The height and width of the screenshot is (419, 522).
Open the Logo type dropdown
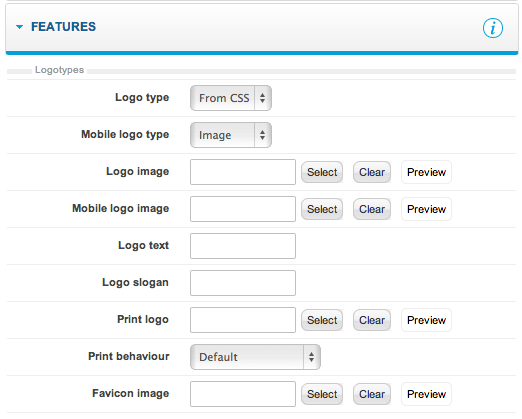tap(231, 98)
